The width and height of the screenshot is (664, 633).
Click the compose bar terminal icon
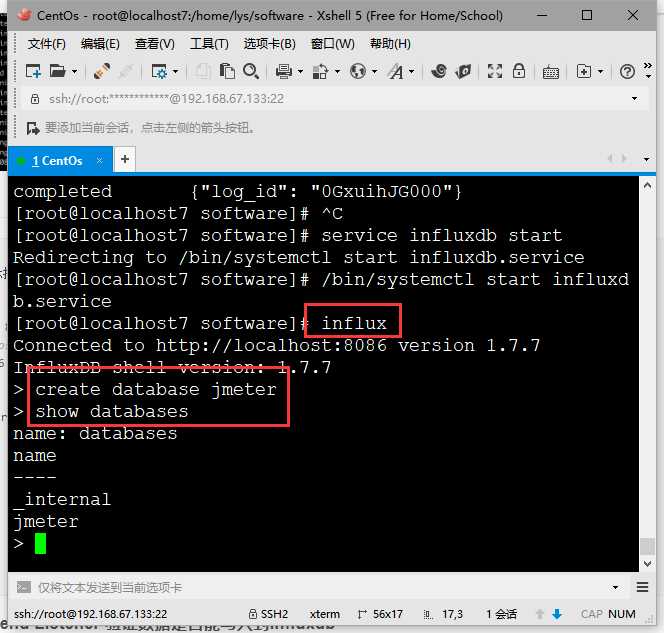click(24, 587)
